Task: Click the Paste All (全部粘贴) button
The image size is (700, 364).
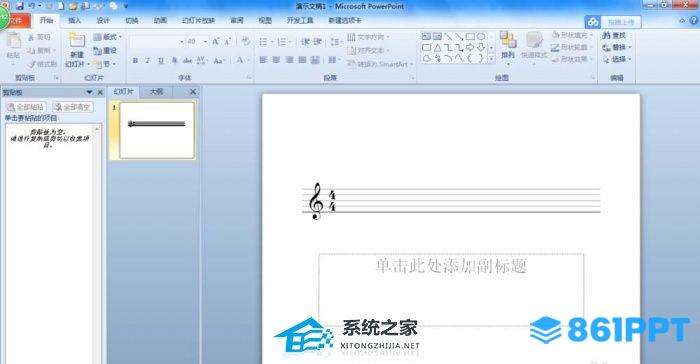Action: pyautogui.click(x=26, y=107)
